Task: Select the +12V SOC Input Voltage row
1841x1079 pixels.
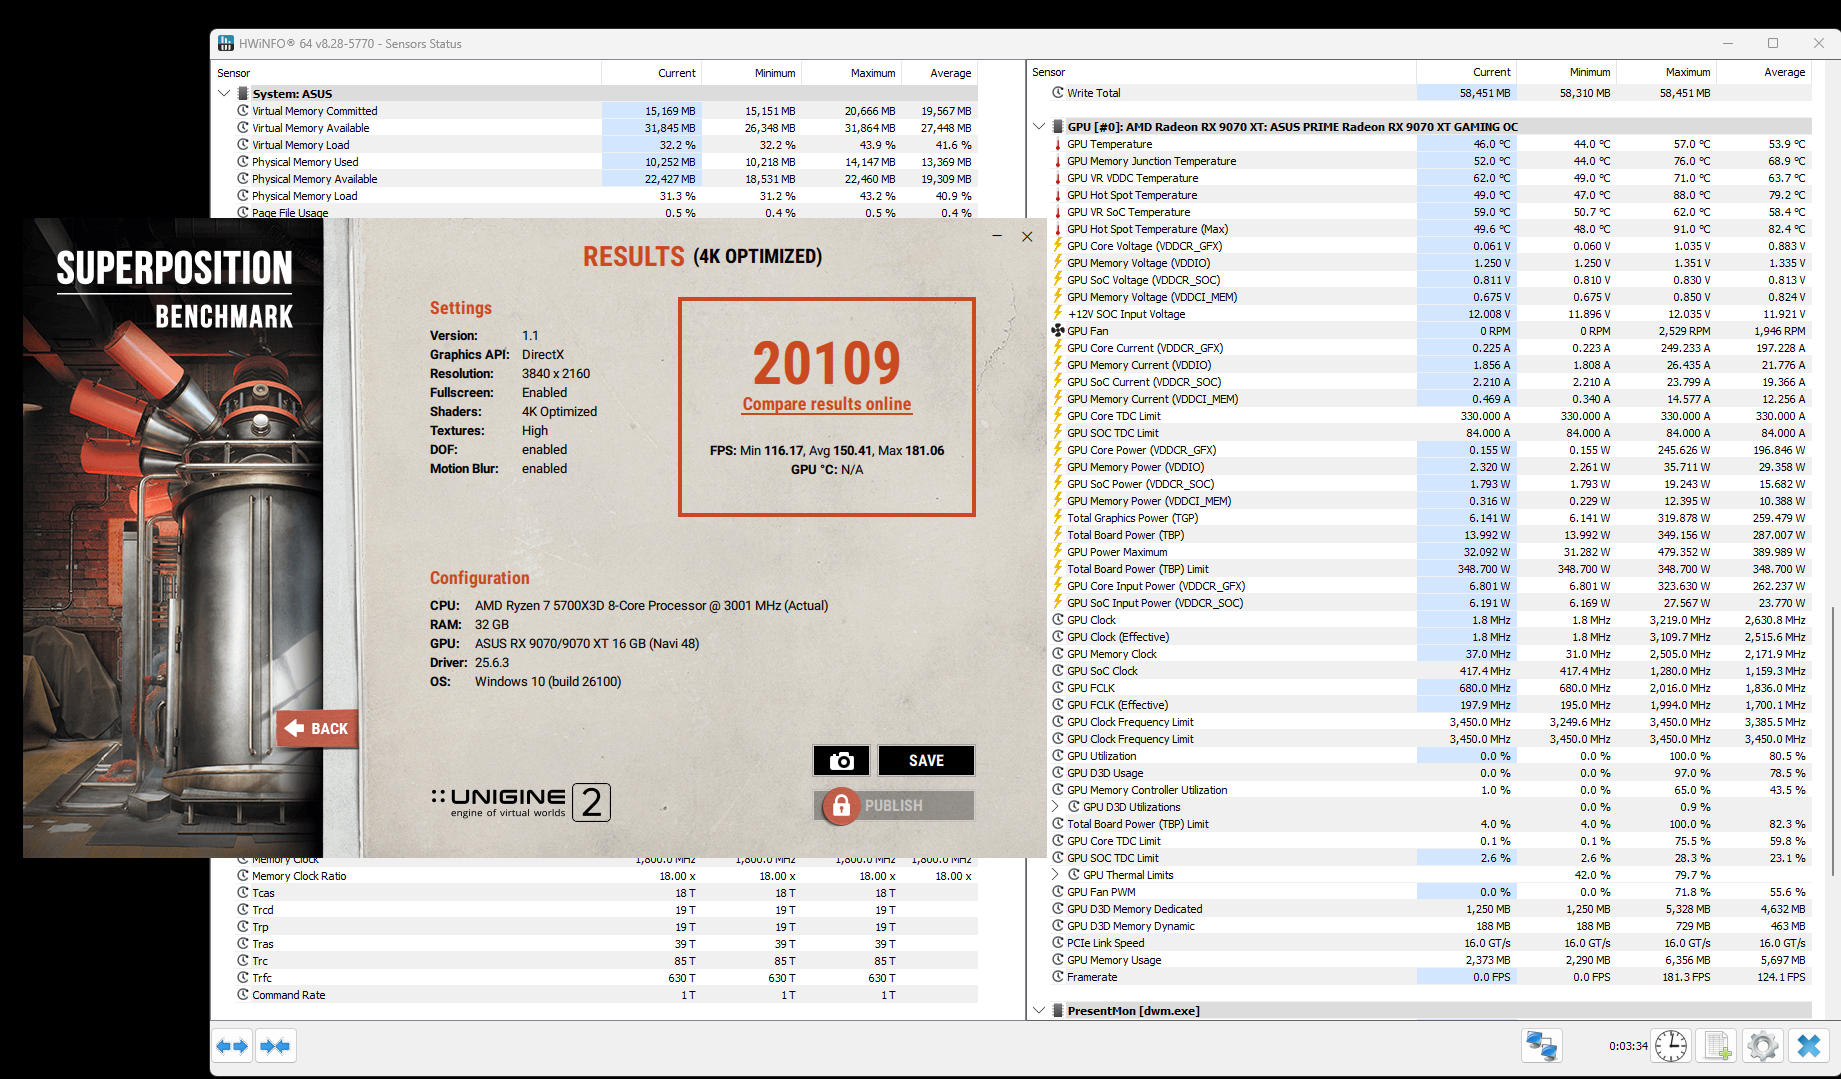Action: point(1430,314)
